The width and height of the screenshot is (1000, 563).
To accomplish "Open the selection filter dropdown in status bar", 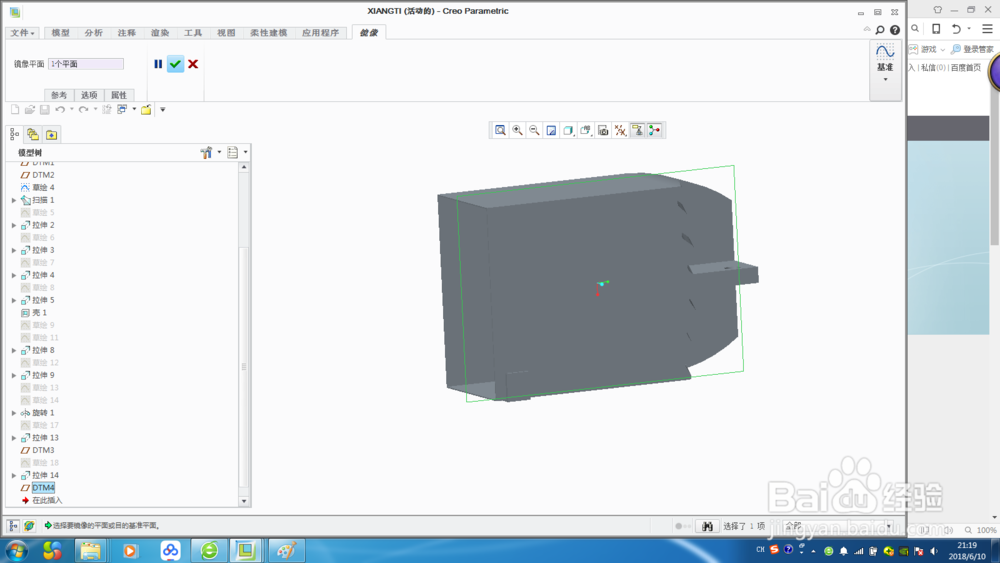I will pyautogui.click(x=889, y=526).
